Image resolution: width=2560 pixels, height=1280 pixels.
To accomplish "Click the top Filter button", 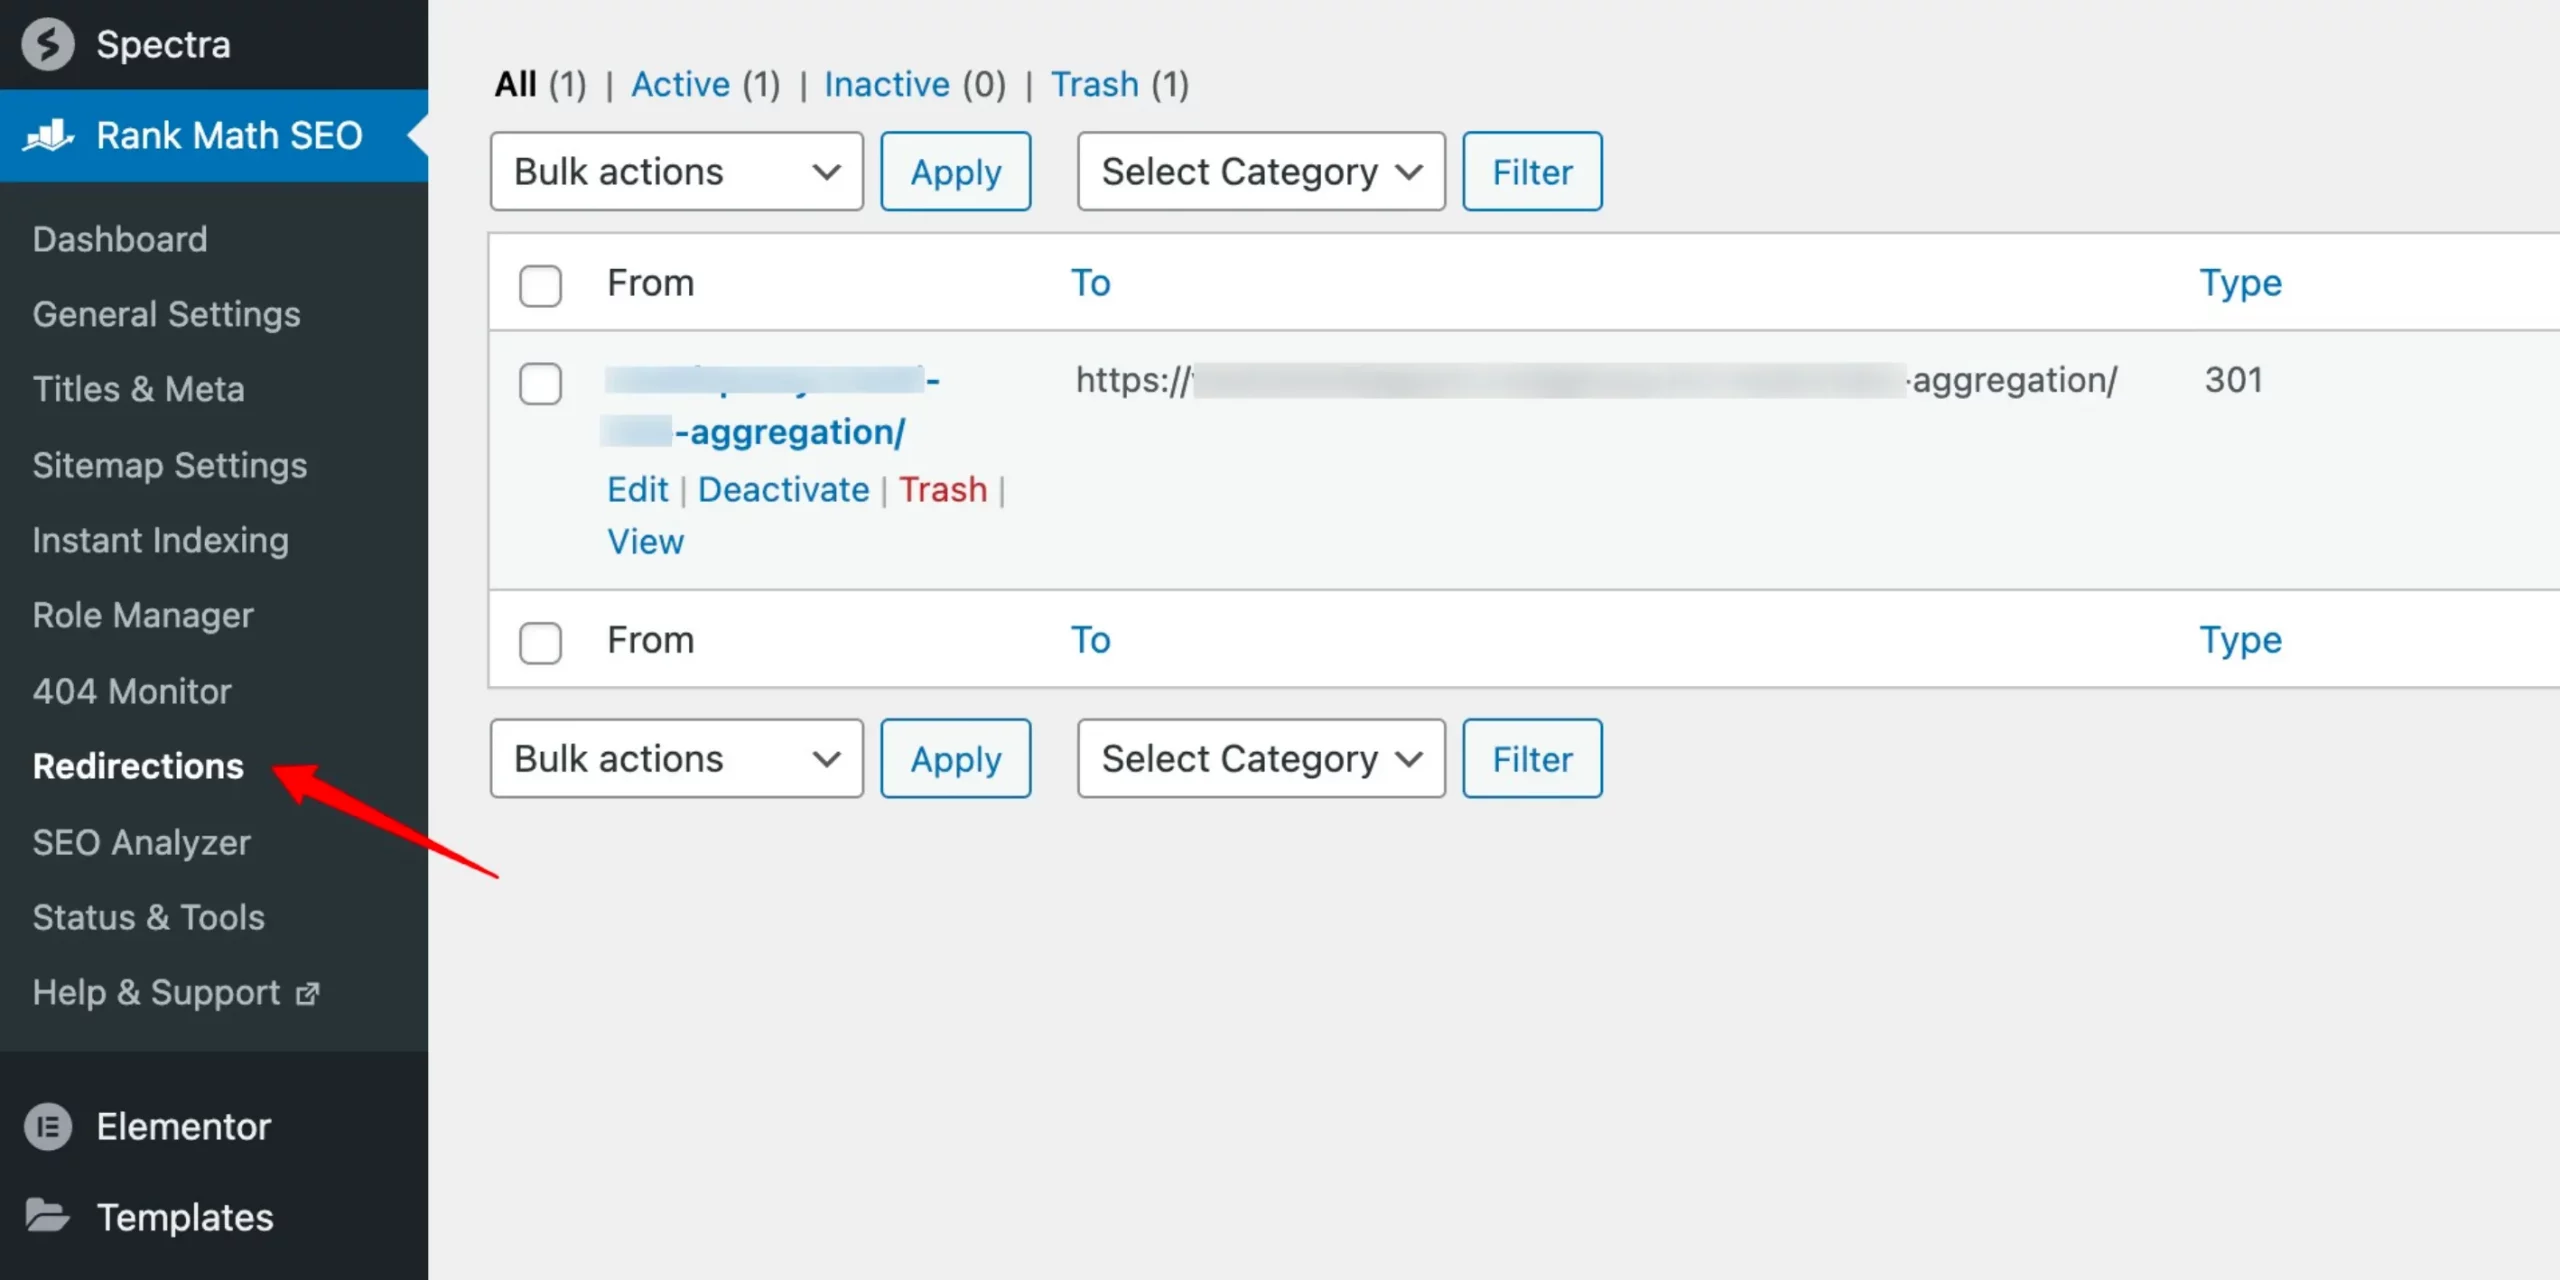I will tap(1532, 172).
